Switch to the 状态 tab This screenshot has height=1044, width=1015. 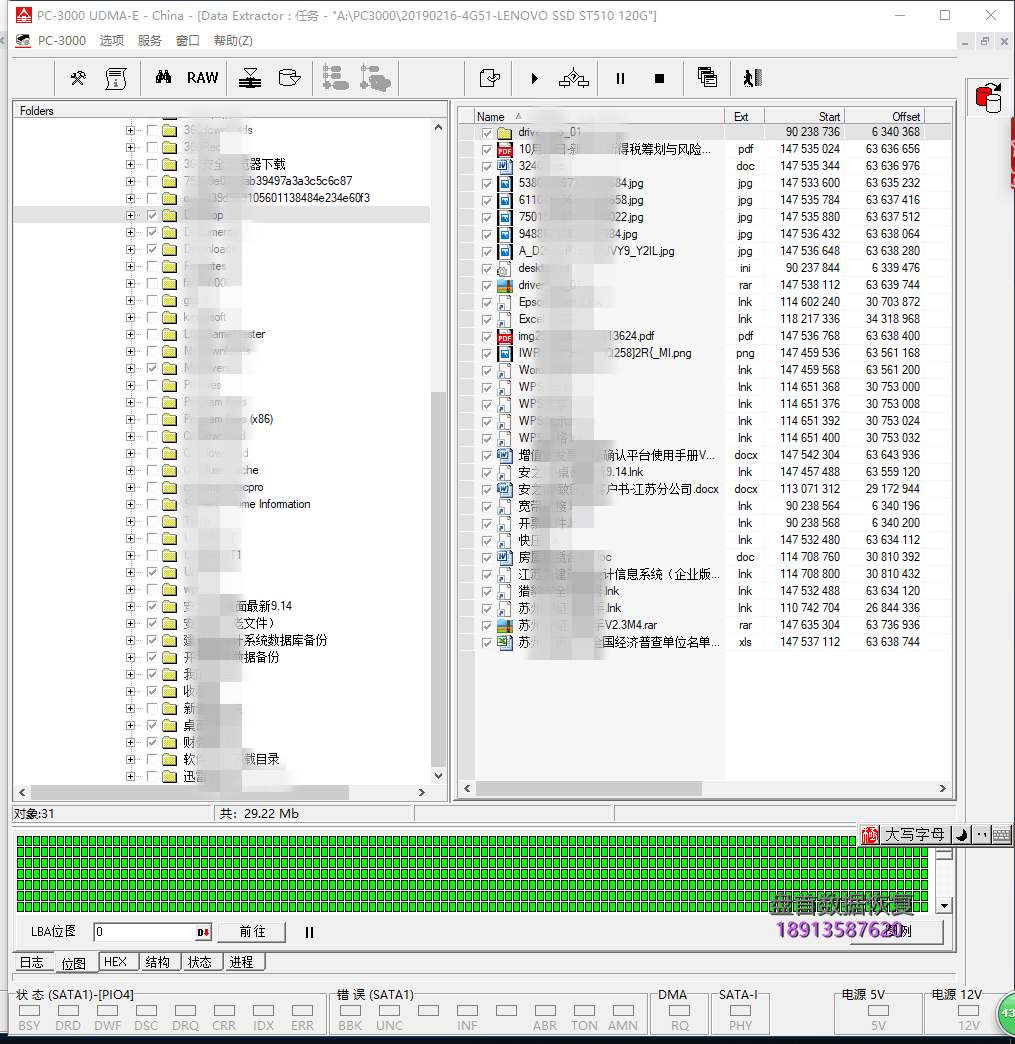[x=200, y=962]
